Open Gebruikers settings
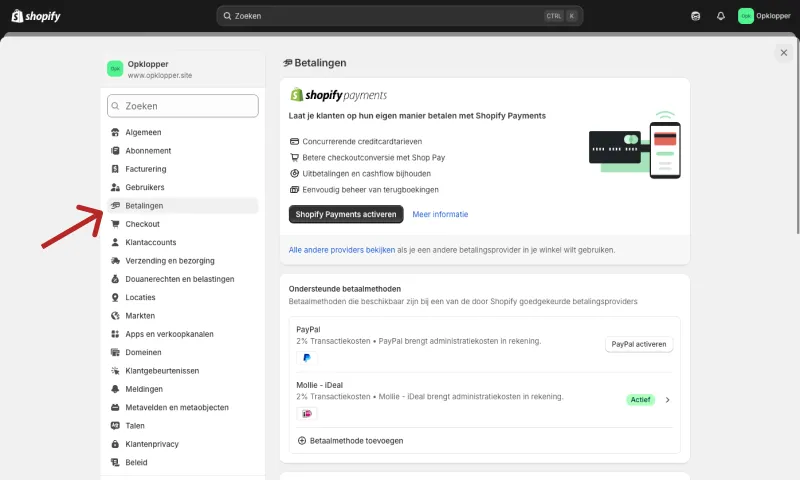This screenshot has height=480, width=800. click(183, 187)
